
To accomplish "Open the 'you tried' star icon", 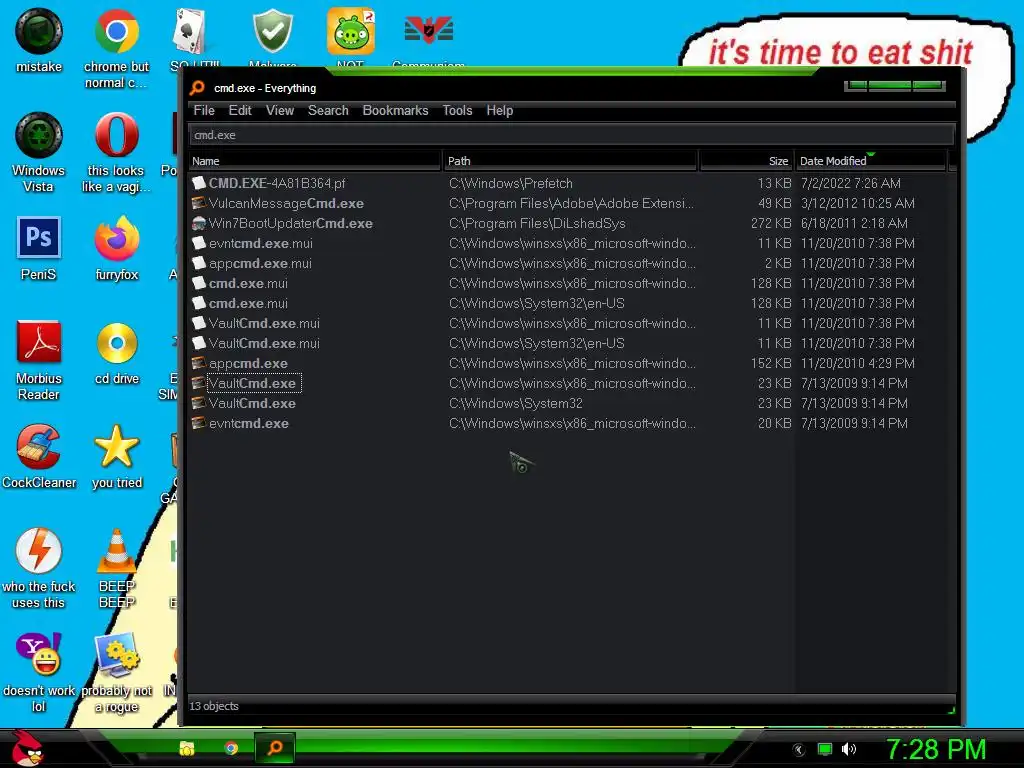I will coord(116,456).
